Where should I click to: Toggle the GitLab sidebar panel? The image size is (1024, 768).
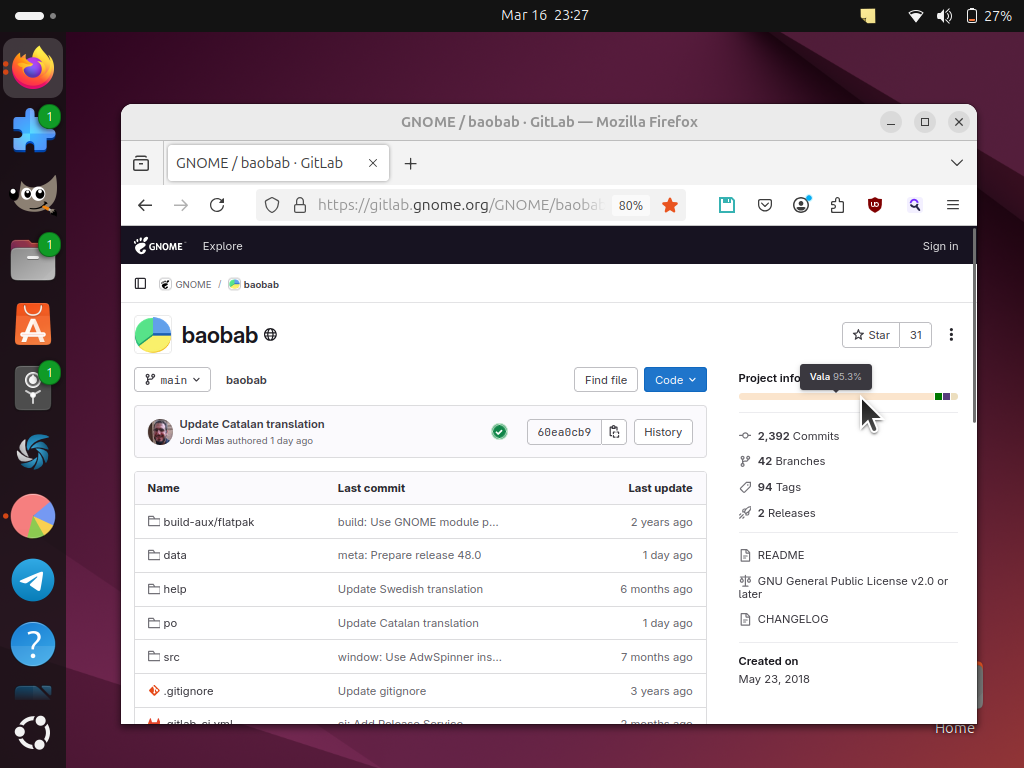pos(140,283)
